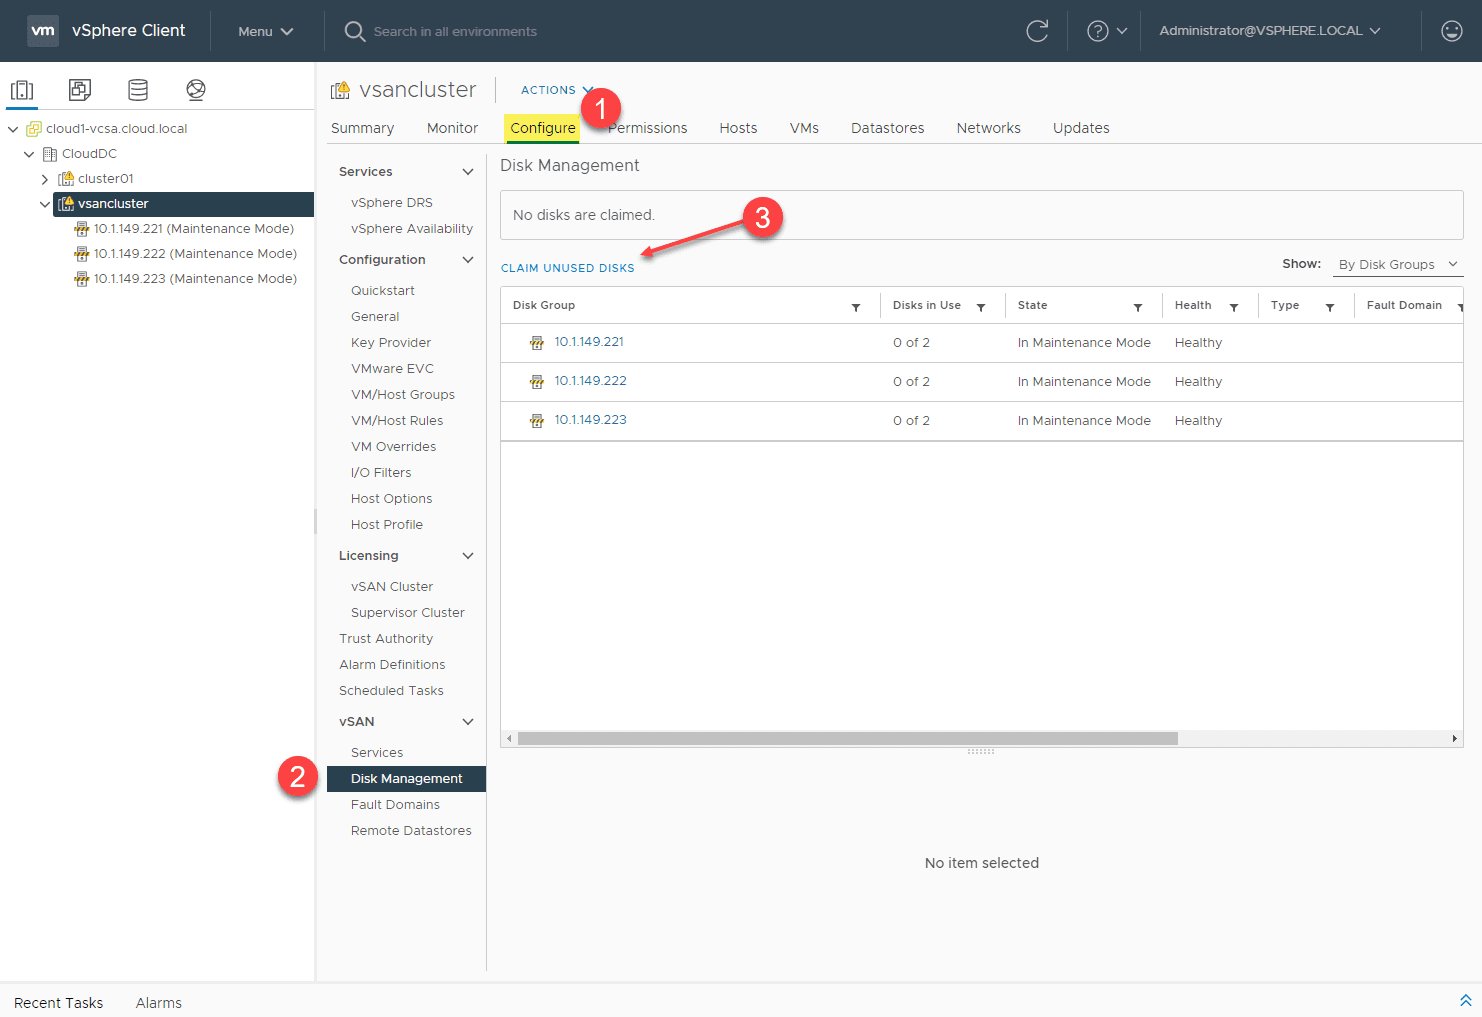
Task: Open the VMs and Templates inventory icon
Action: click(x=80, y=90)
